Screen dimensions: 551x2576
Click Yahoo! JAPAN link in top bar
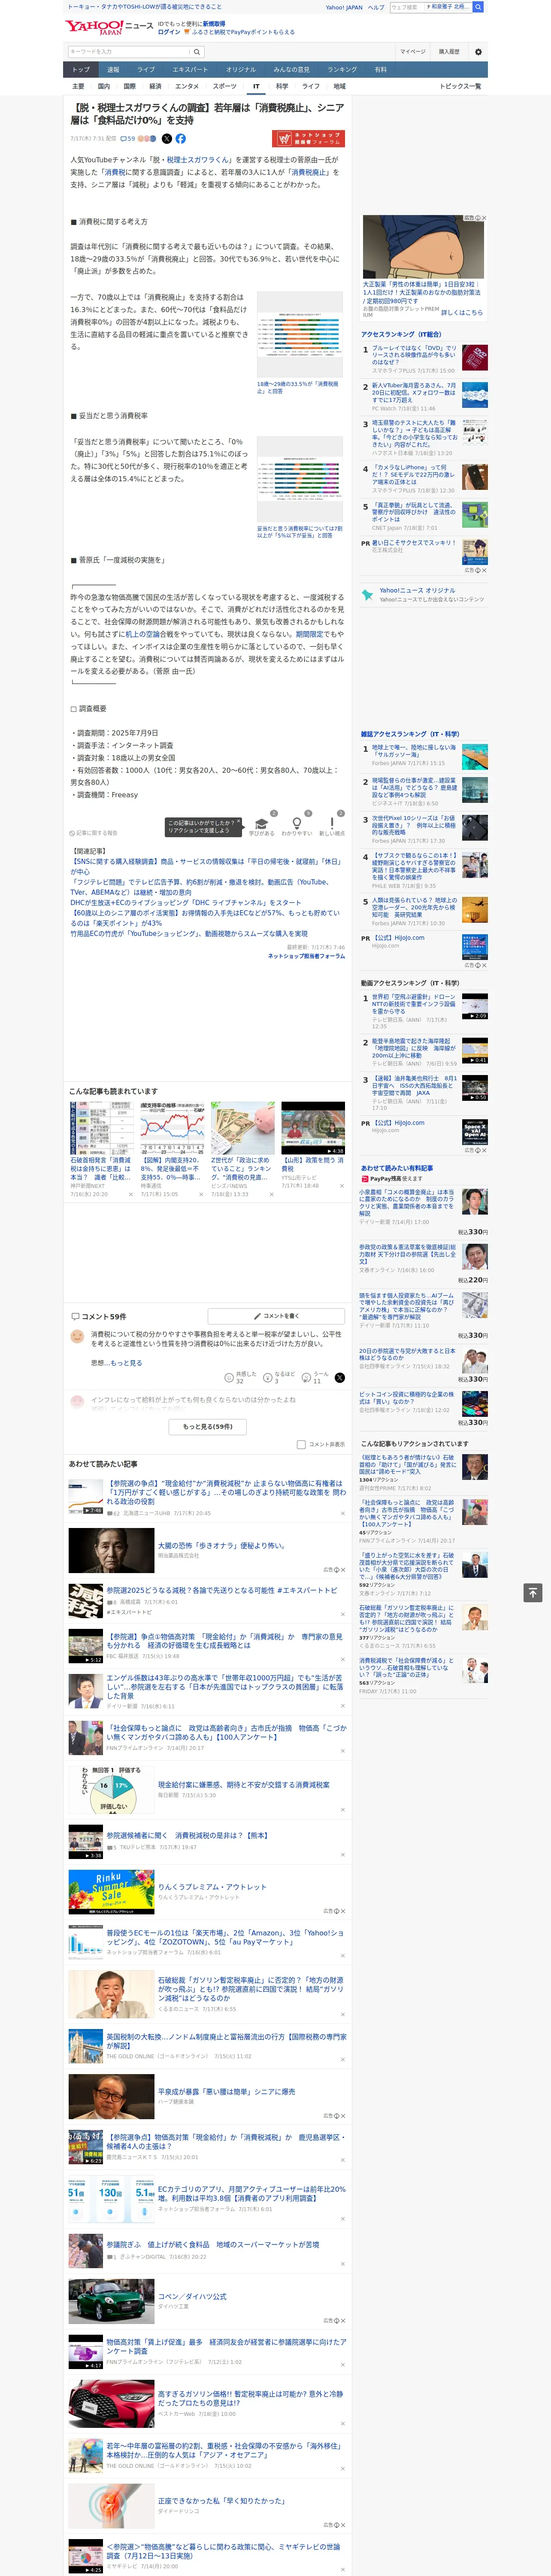click(x=344, y=7)
